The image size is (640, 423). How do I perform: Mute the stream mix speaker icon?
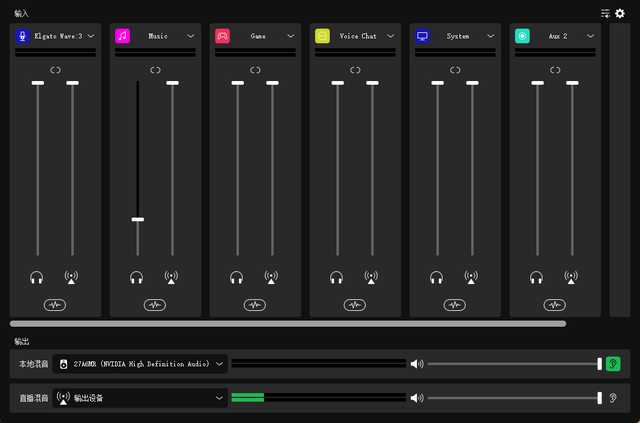(417, 398)
